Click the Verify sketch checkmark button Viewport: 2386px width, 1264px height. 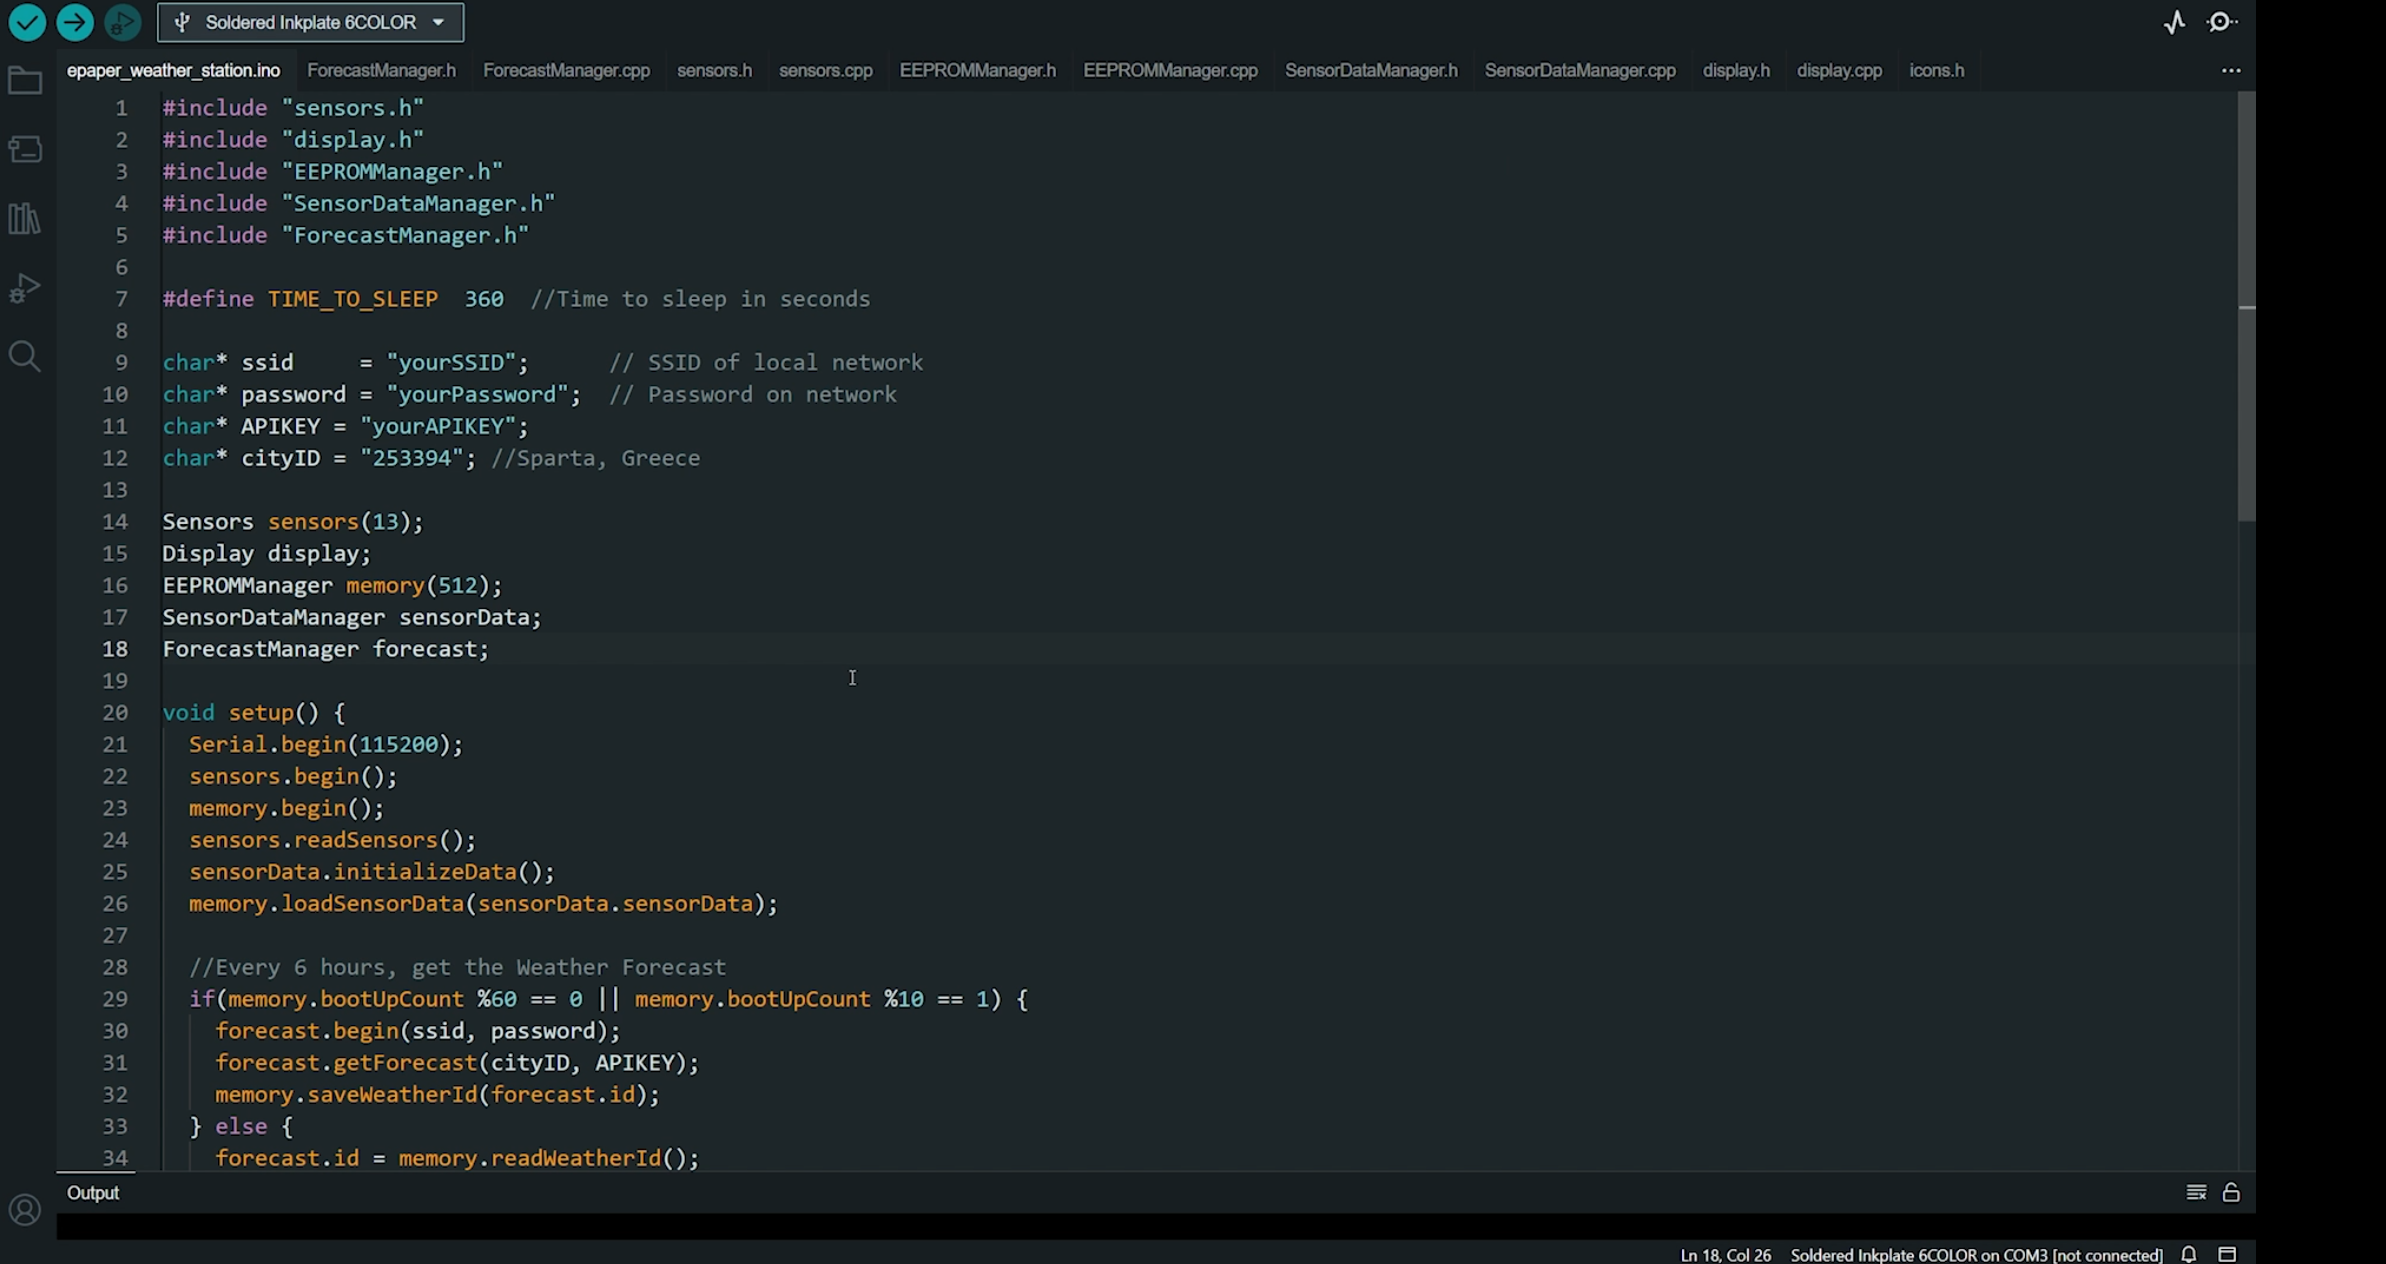click(27, 22)
